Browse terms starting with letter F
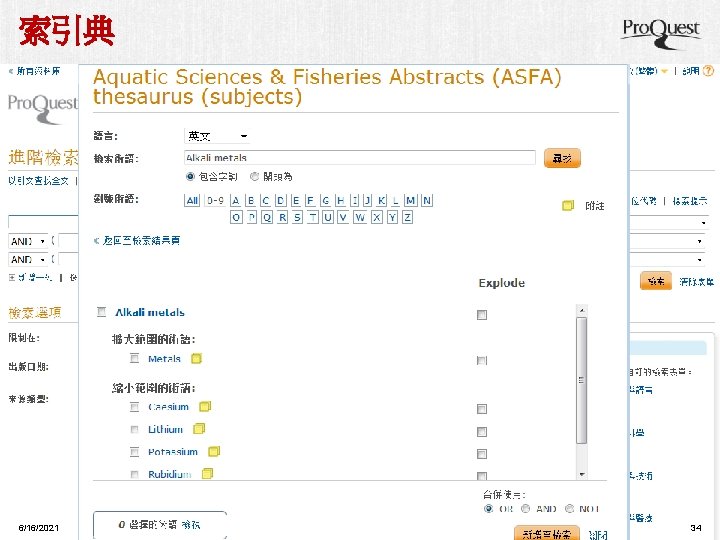 click(x=310, y=200)
